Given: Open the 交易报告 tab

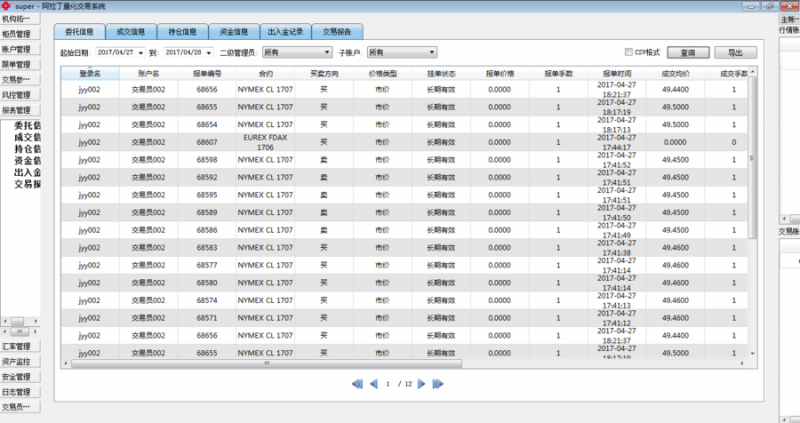Looking at the screenshot, I should point(337,32).
